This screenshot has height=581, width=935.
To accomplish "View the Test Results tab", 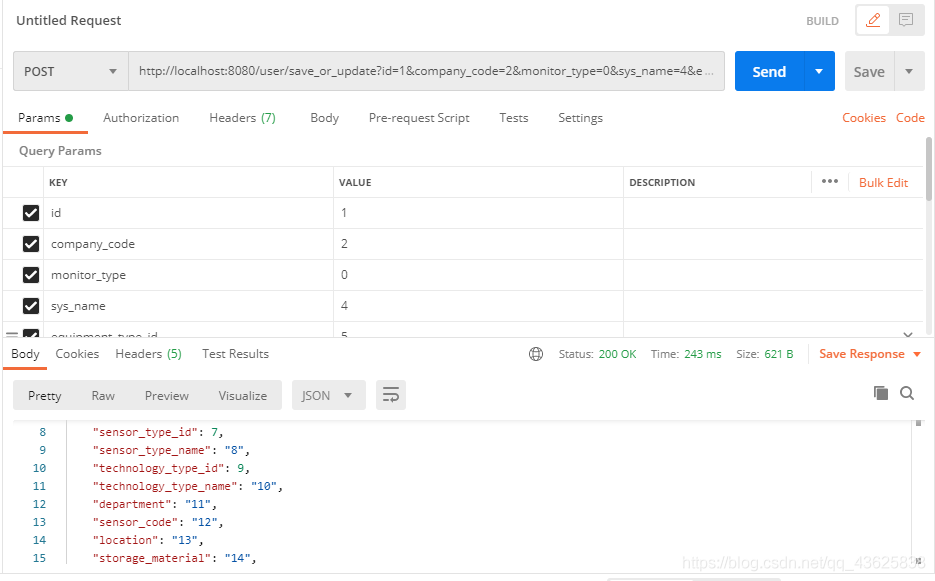I will click(x=236, y=354).
